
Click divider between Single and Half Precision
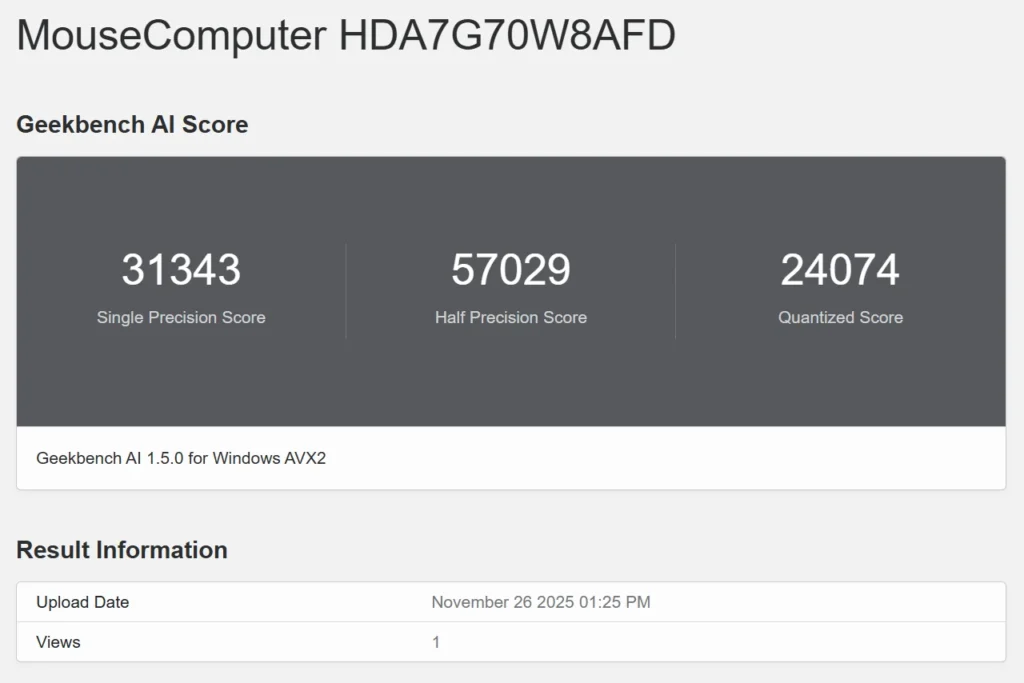pos(346,291)
